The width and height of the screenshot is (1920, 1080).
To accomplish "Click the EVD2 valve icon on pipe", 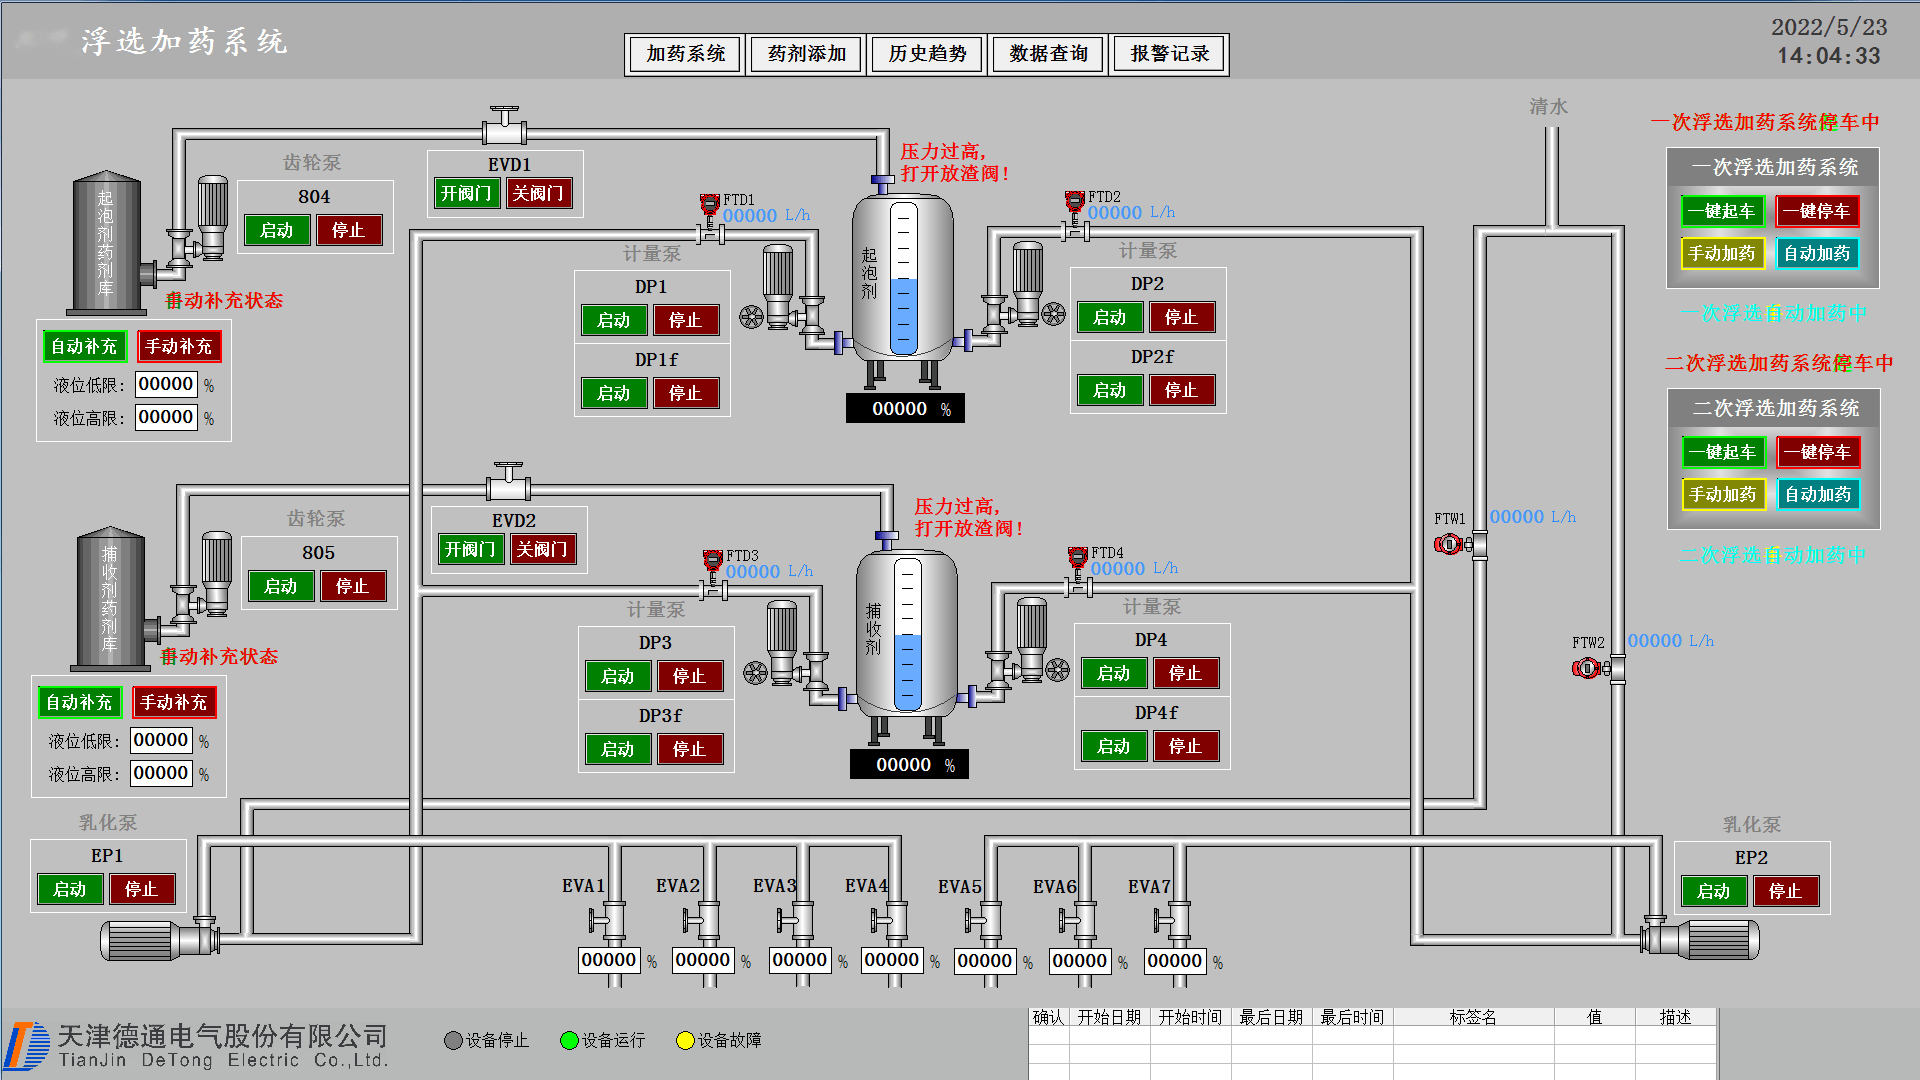I will coord(509,483).
